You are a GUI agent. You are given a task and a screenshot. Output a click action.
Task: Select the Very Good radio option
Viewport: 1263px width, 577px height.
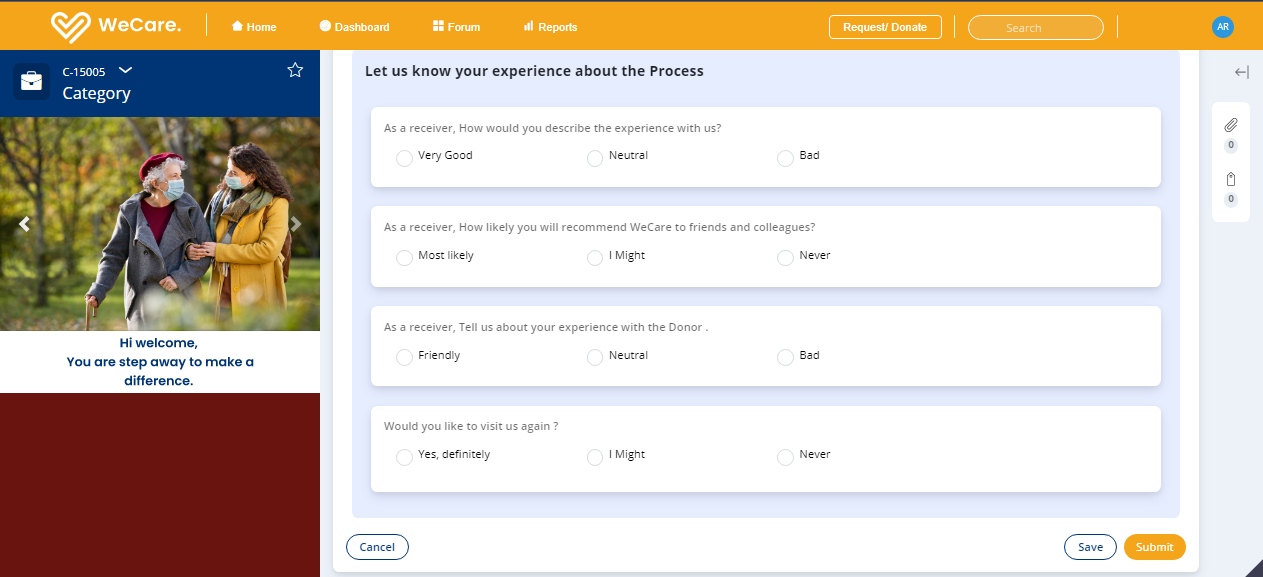[x=404, y=158]
